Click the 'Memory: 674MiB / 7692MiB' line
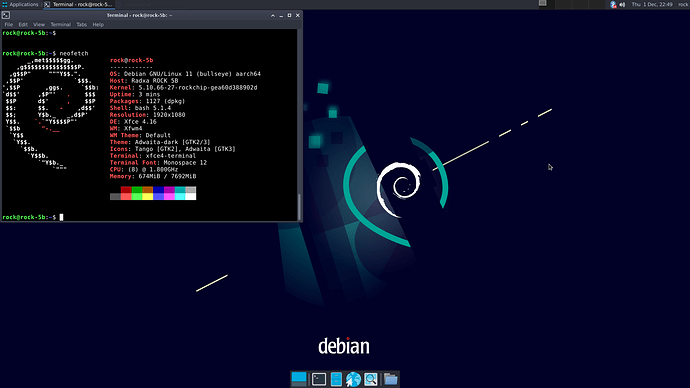 pos(153,176)
